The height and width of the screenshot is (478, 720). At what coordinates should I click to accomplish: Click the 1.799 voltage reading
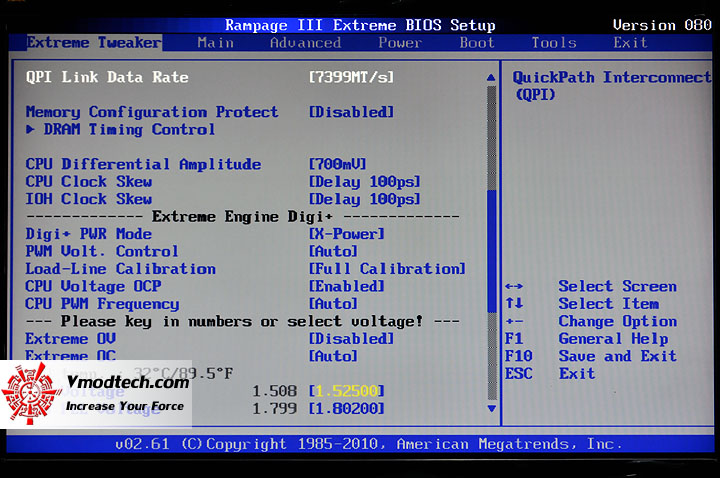pyautogui.click(x=274, y=408)
